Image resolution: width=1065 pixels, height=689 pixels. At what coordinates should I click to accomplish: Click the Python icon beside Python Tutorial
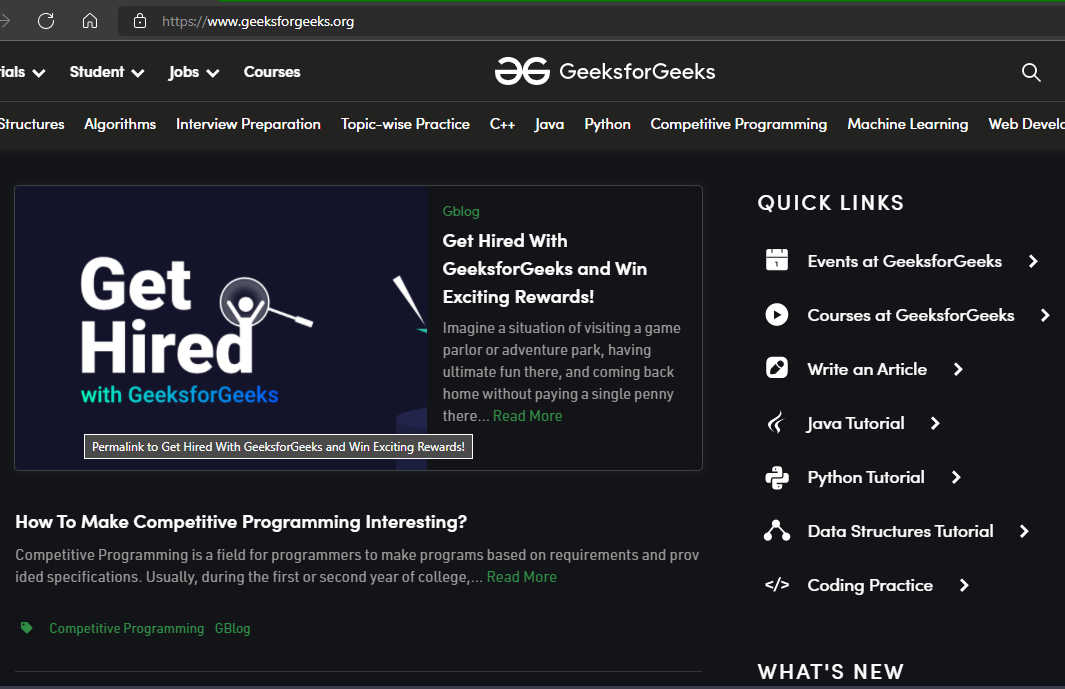point(777,477)
